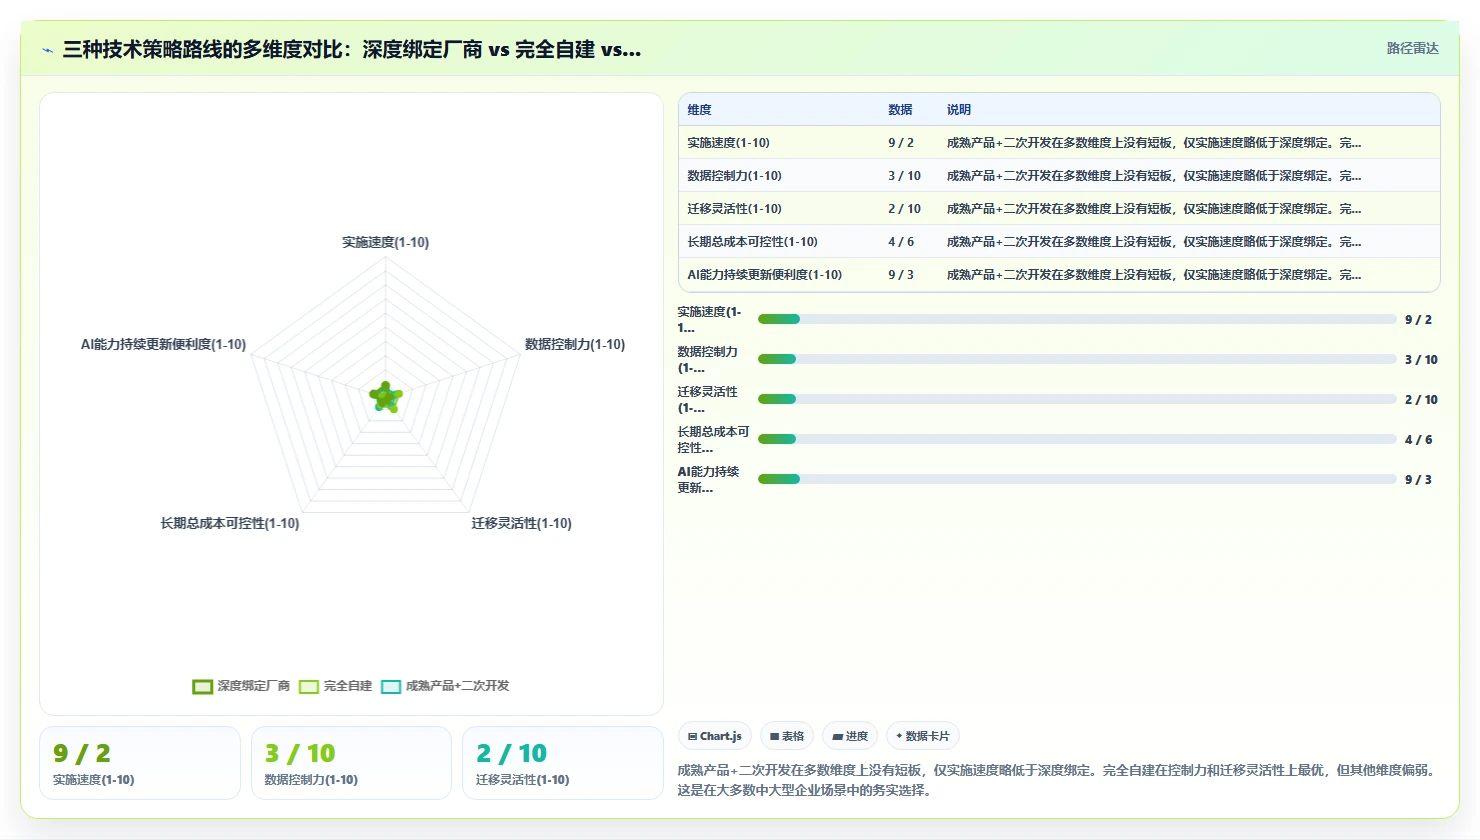The image size is (1480, 840).
Task: Open the 3 / 10 数据控制力 data card
Action: [351, 763]
